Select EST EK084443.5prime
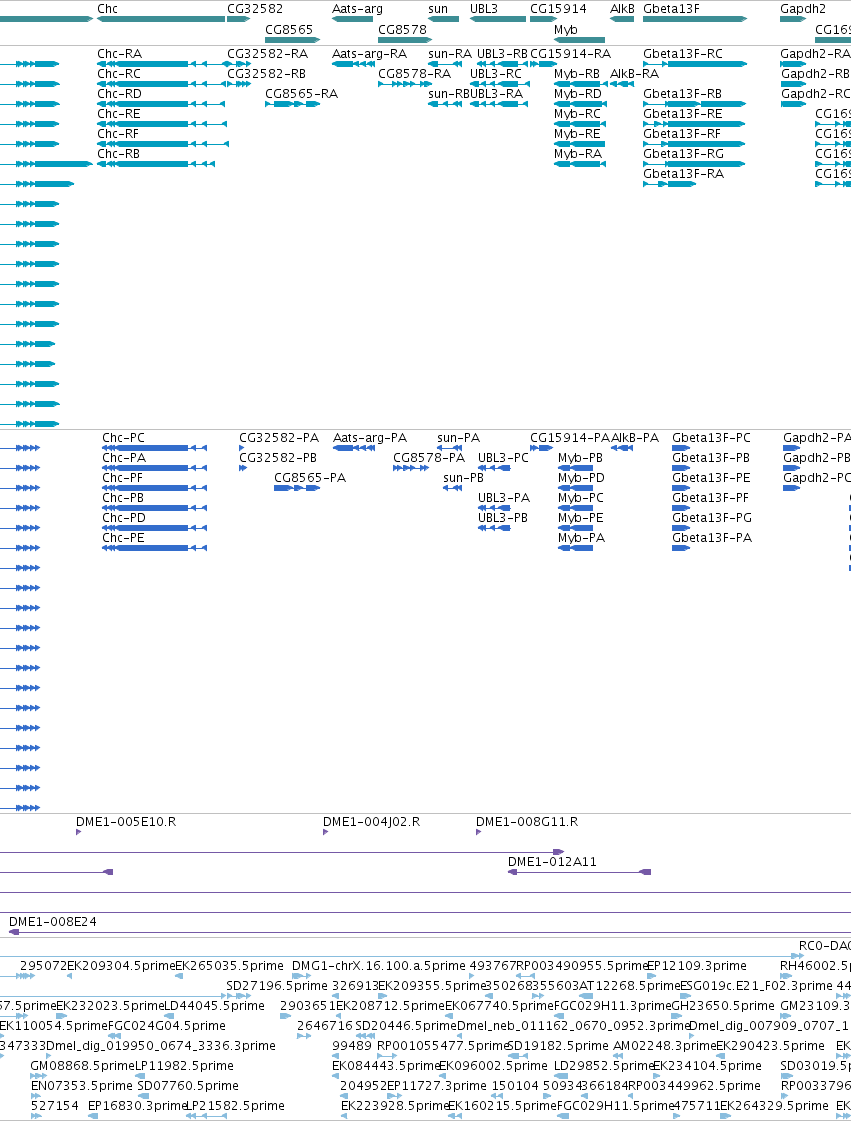This screenshot has width=851, height=1121. point(385,1066)
